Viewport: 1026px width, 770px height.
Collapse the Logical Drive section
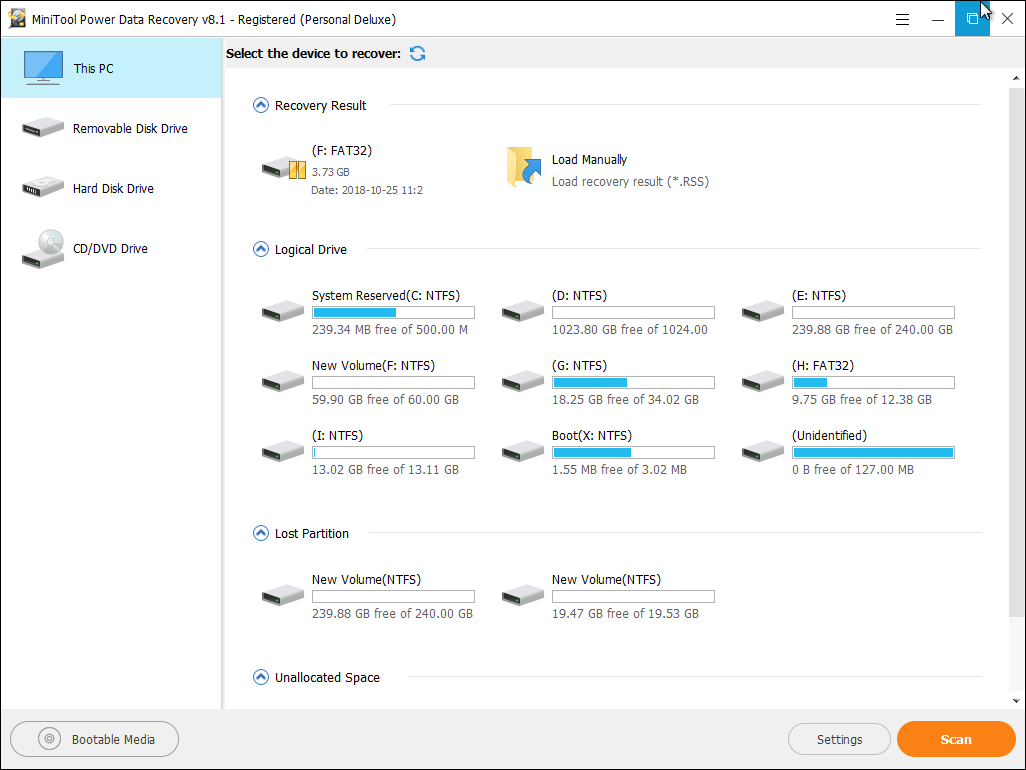pyautogui.click(x=260, y=249)
